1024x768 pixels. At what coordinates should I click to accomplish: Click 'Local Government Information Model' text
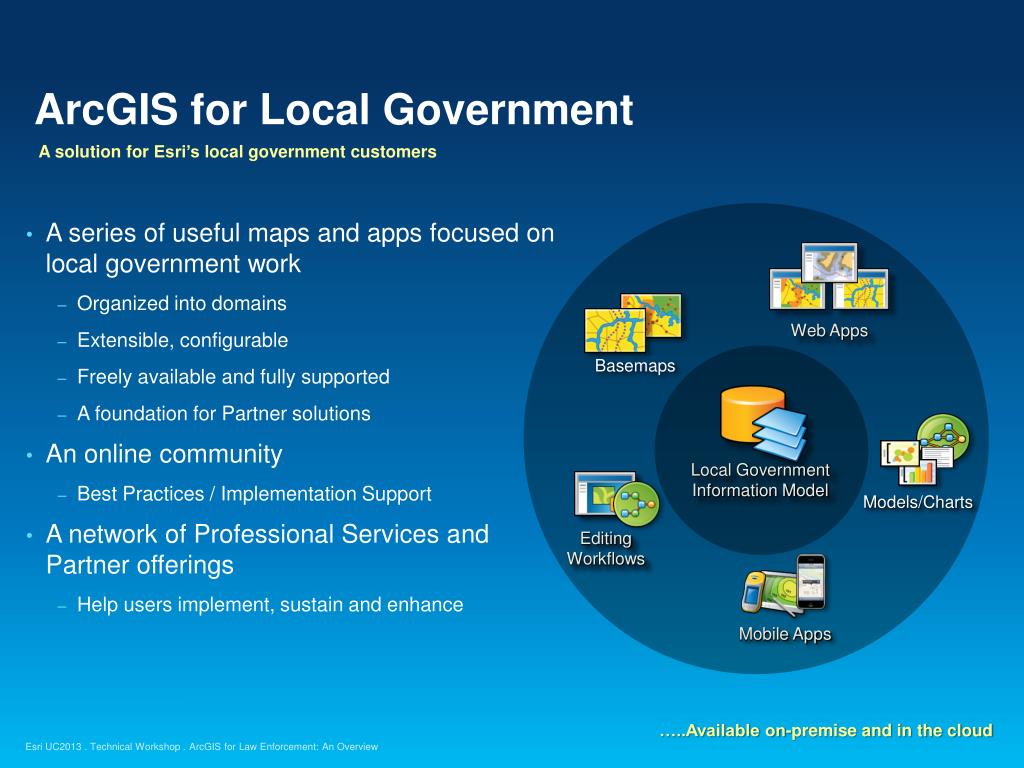point(760,480)
